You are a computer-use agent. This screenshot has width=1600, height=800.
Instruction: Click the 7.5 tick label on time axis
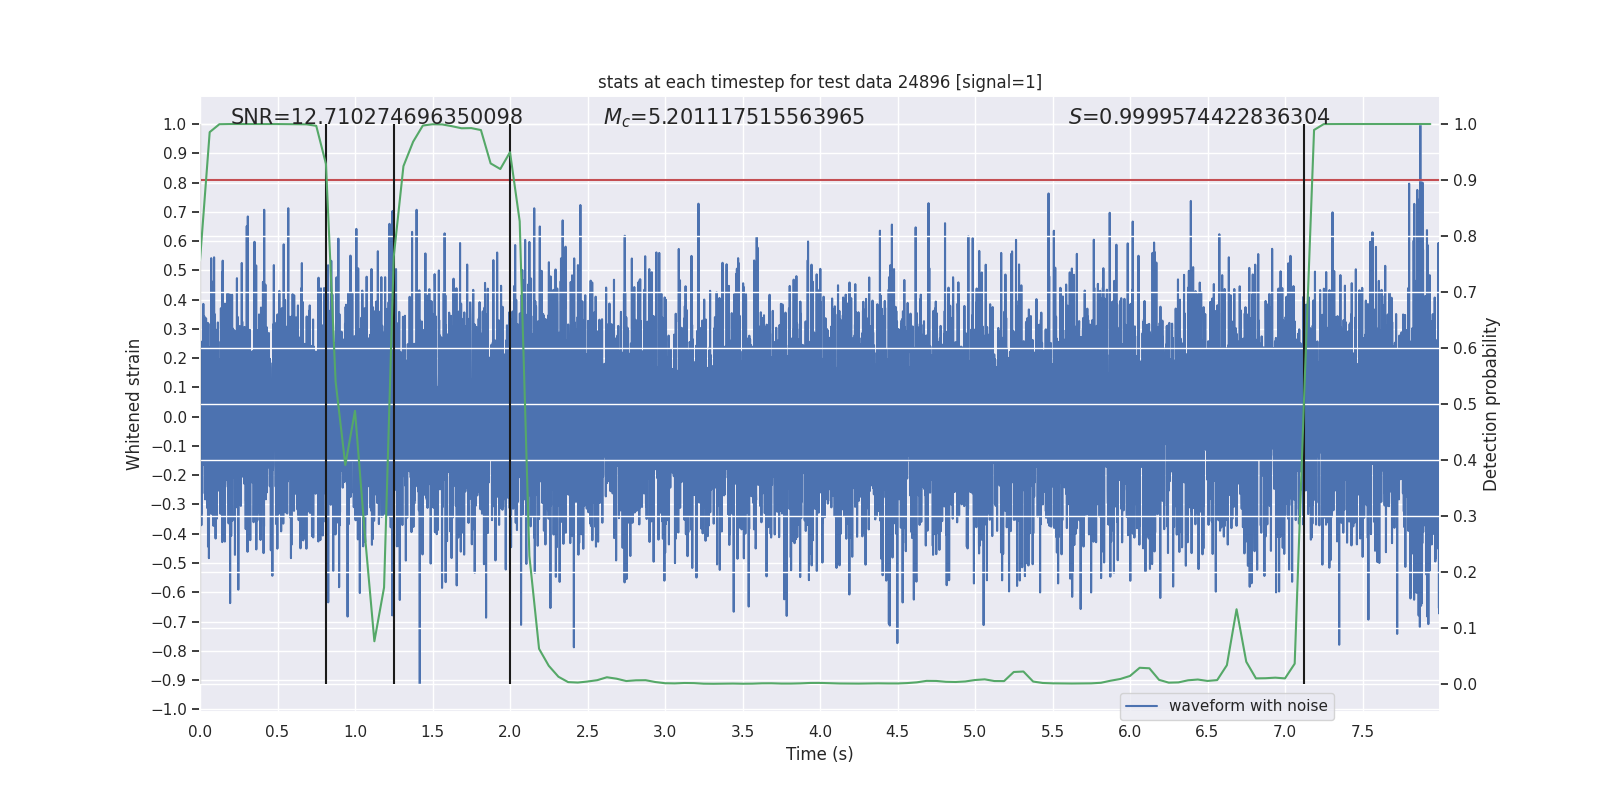coord(1362,731)
